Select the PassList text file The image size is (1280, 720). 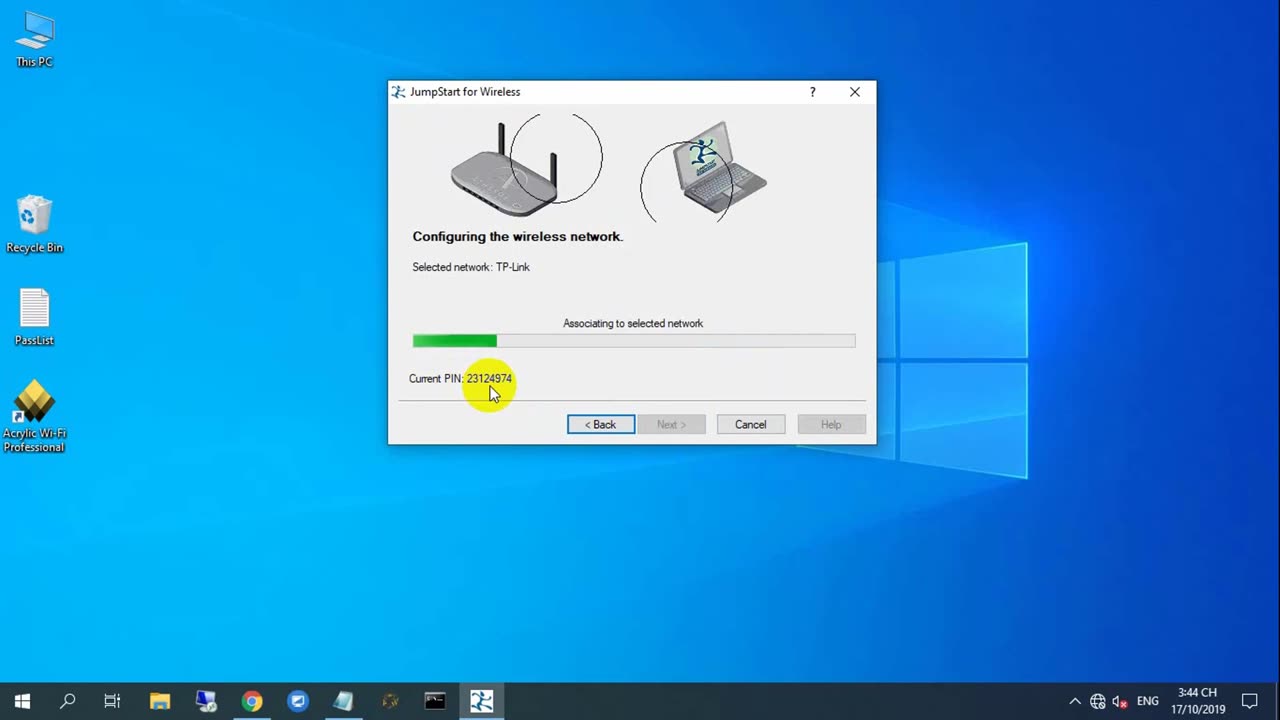(34, 317)
